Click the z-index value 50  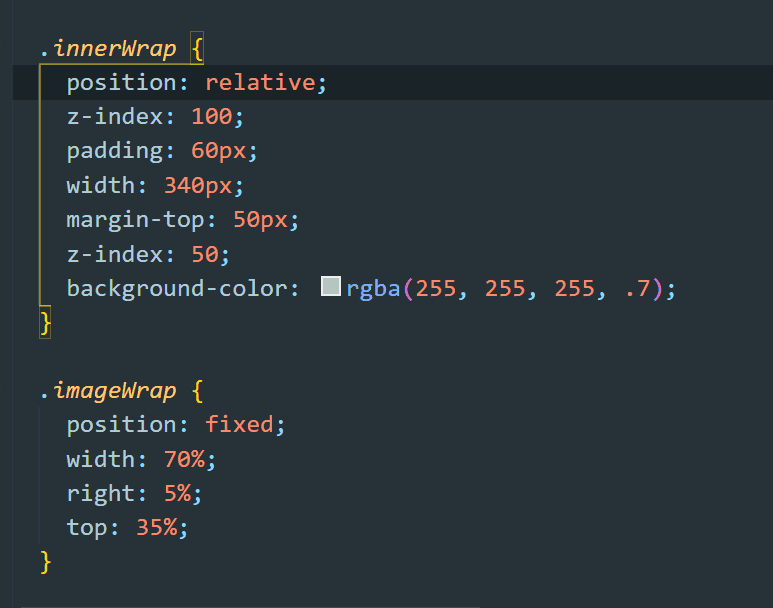click(x=204, y=254)
